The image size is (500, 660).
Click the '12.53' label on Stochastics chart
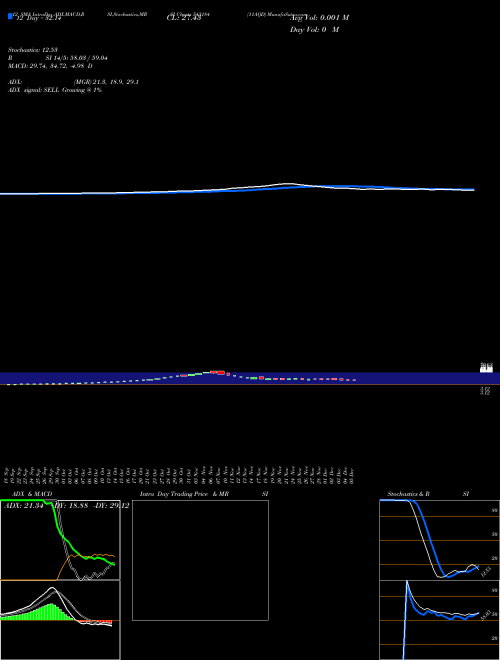click(x=486, y=572)
